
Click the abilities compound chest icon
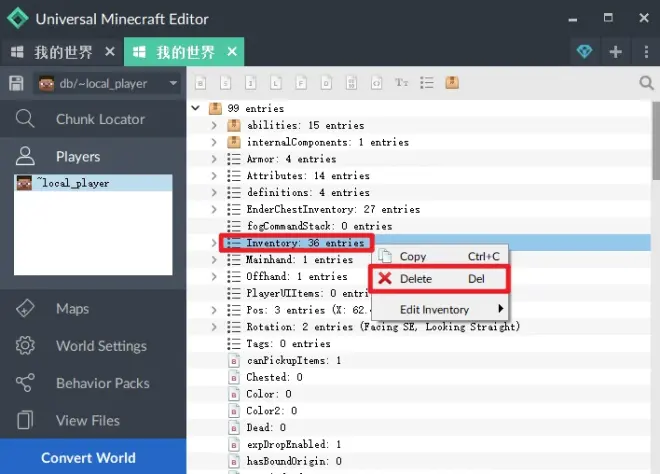click(234, 125)
